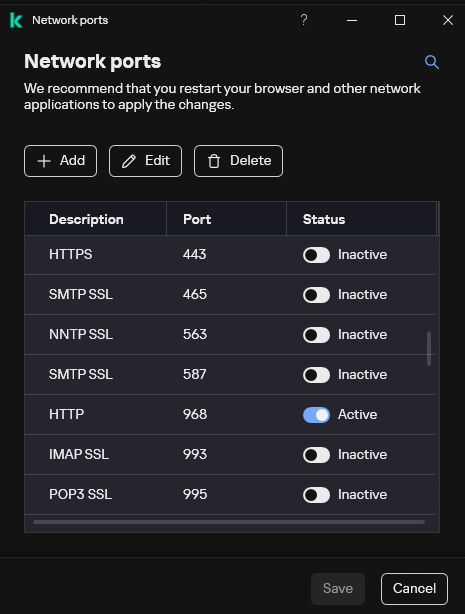This screenshot has width=465, height=614.
Task: Click the vertical scrollbar thumb in table
Action: [429, 349]
